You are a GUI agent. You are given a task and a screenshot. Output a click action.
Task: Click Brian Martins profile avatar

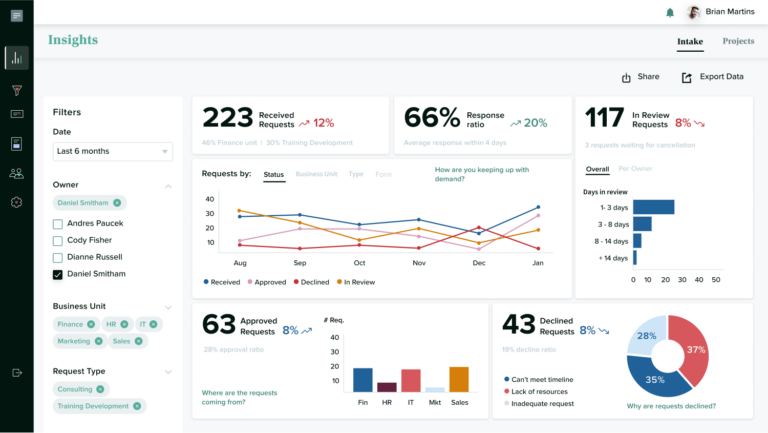[693, 13]
